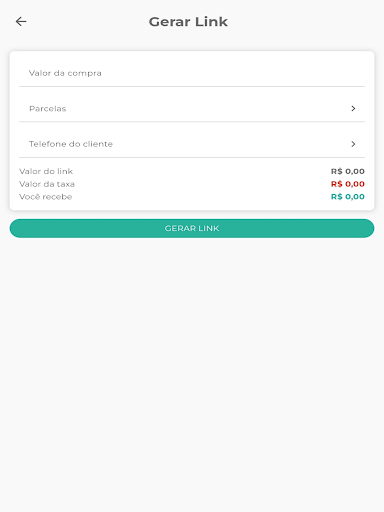Click the Gerar Link page title
384x512 pixels.
pos(188,22)
